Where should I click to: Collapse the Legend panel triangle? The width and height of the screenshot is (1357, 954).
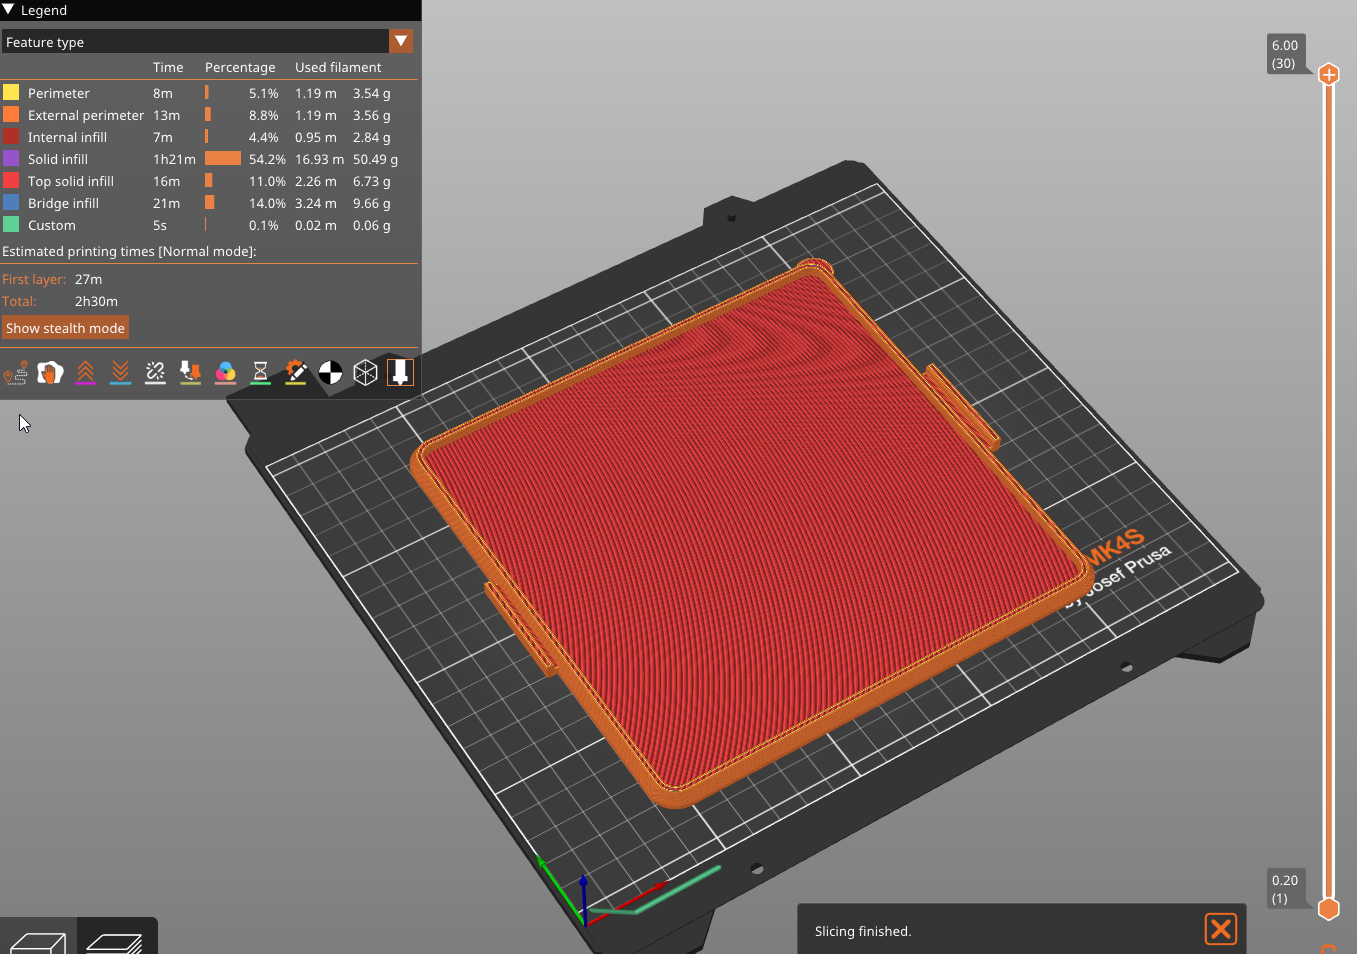[x=8, y=10]
